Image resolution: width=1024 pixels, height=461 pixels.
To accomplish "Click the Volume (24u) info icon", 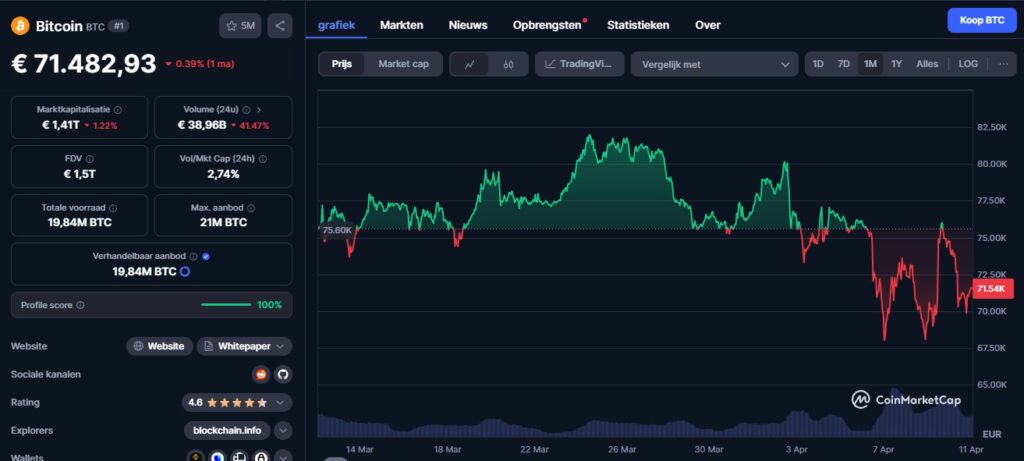I will 246,110.
